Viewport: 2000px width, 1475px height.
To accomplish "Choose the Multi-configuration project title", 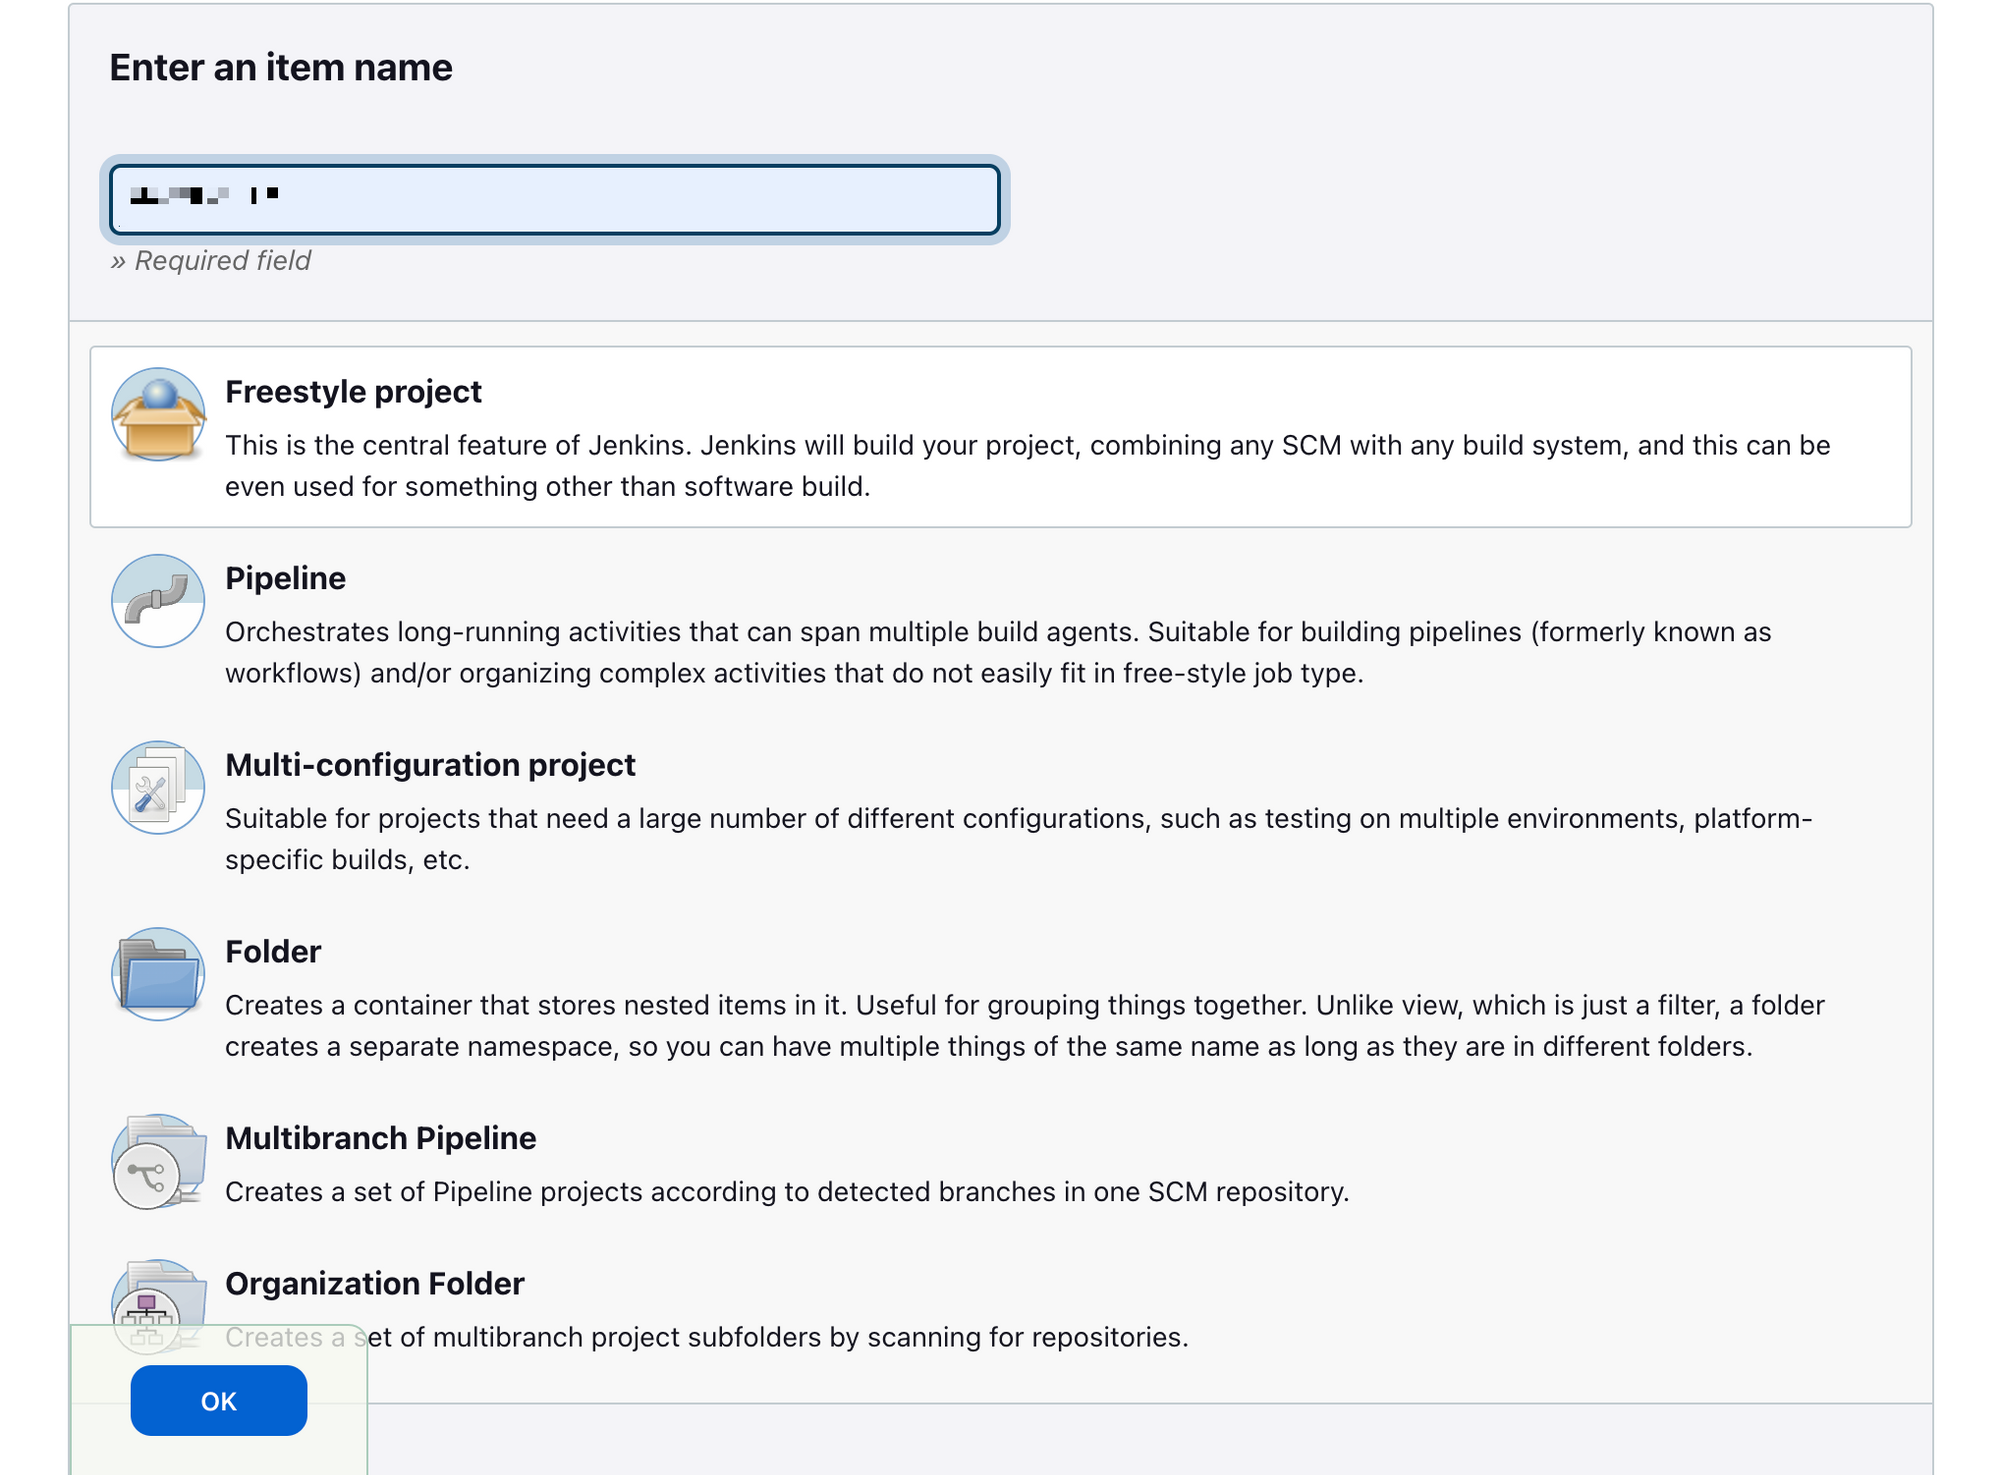I will coord(430,765).
